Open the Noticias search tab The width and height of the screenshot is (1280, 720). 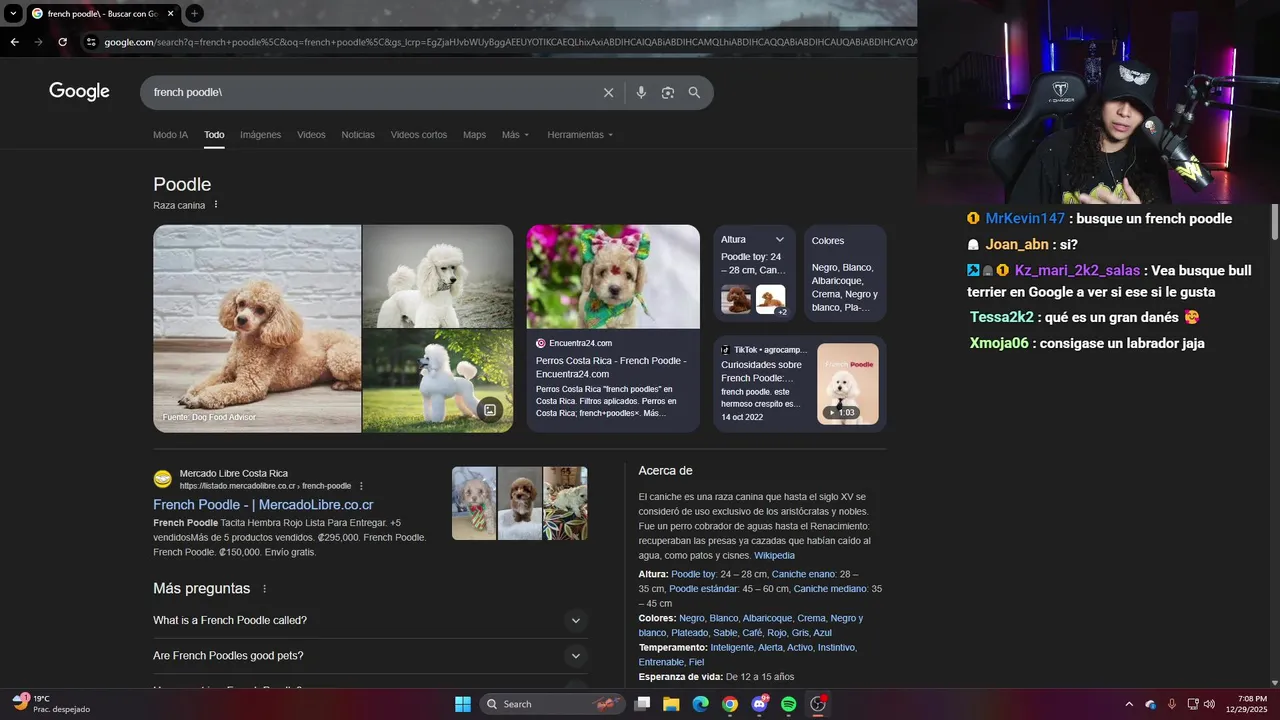[x=358, y=135]
